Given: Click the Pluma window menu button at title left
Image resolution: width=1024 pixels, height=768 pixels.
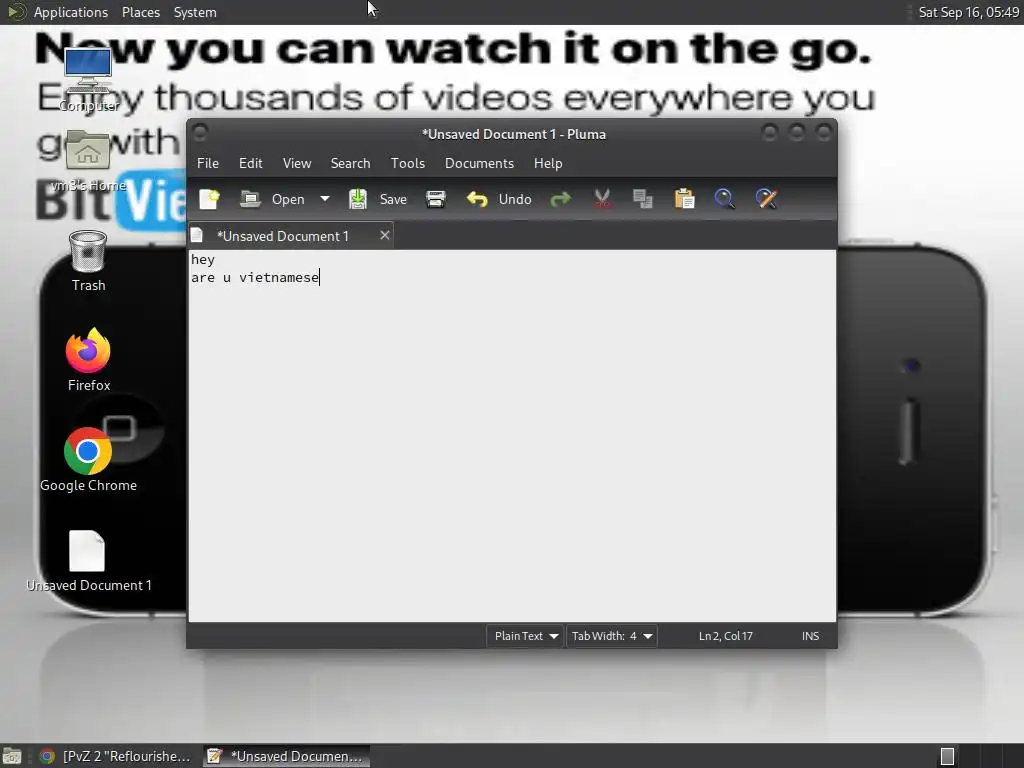Looking at the screenshot, I should (200, 133).
